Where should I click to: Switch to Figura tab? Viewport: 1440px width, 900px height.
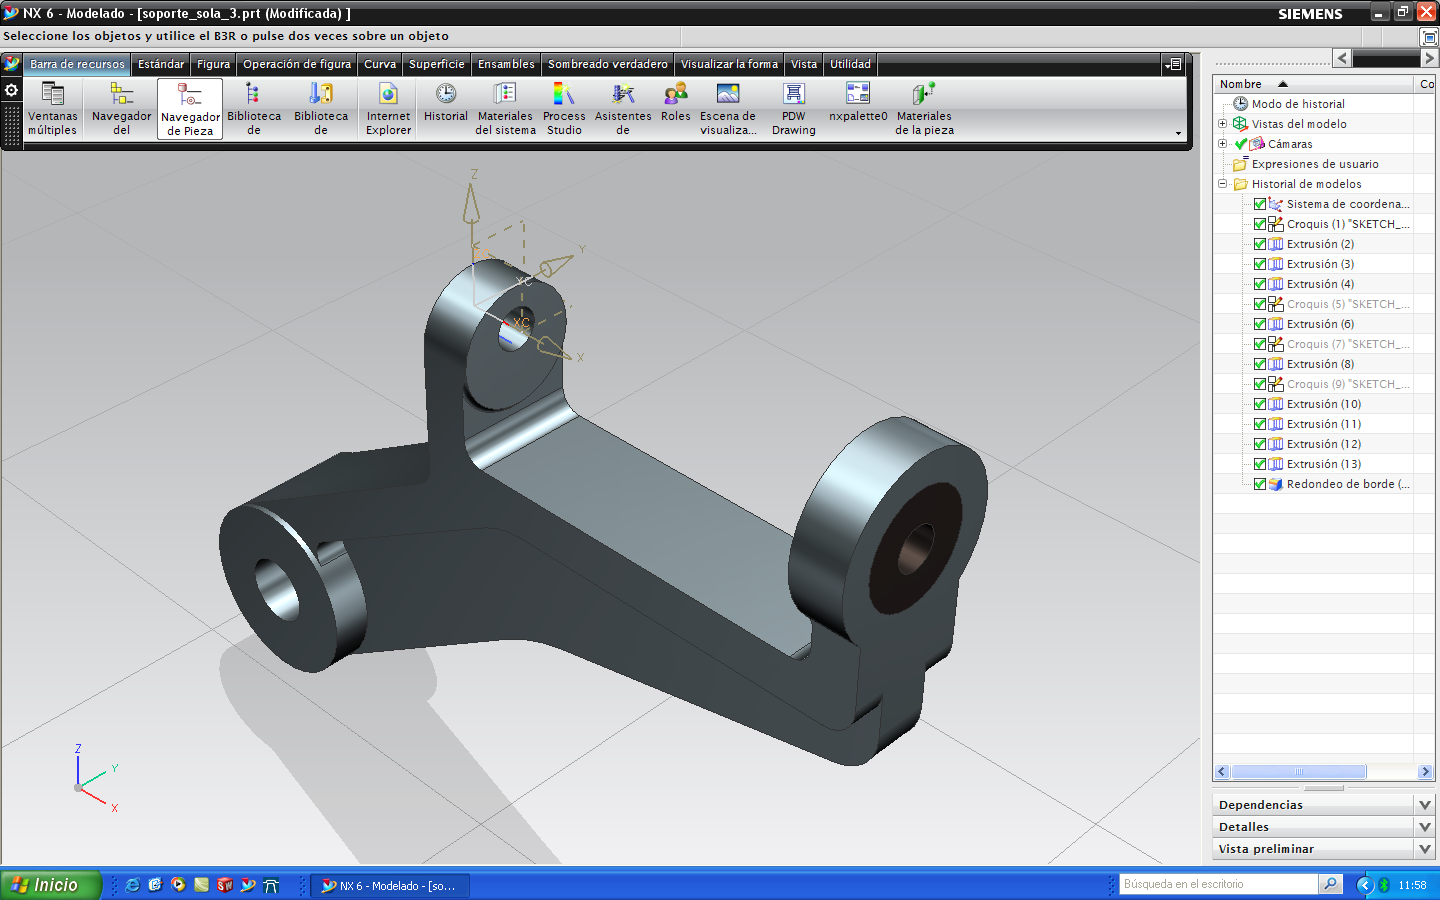213,64
